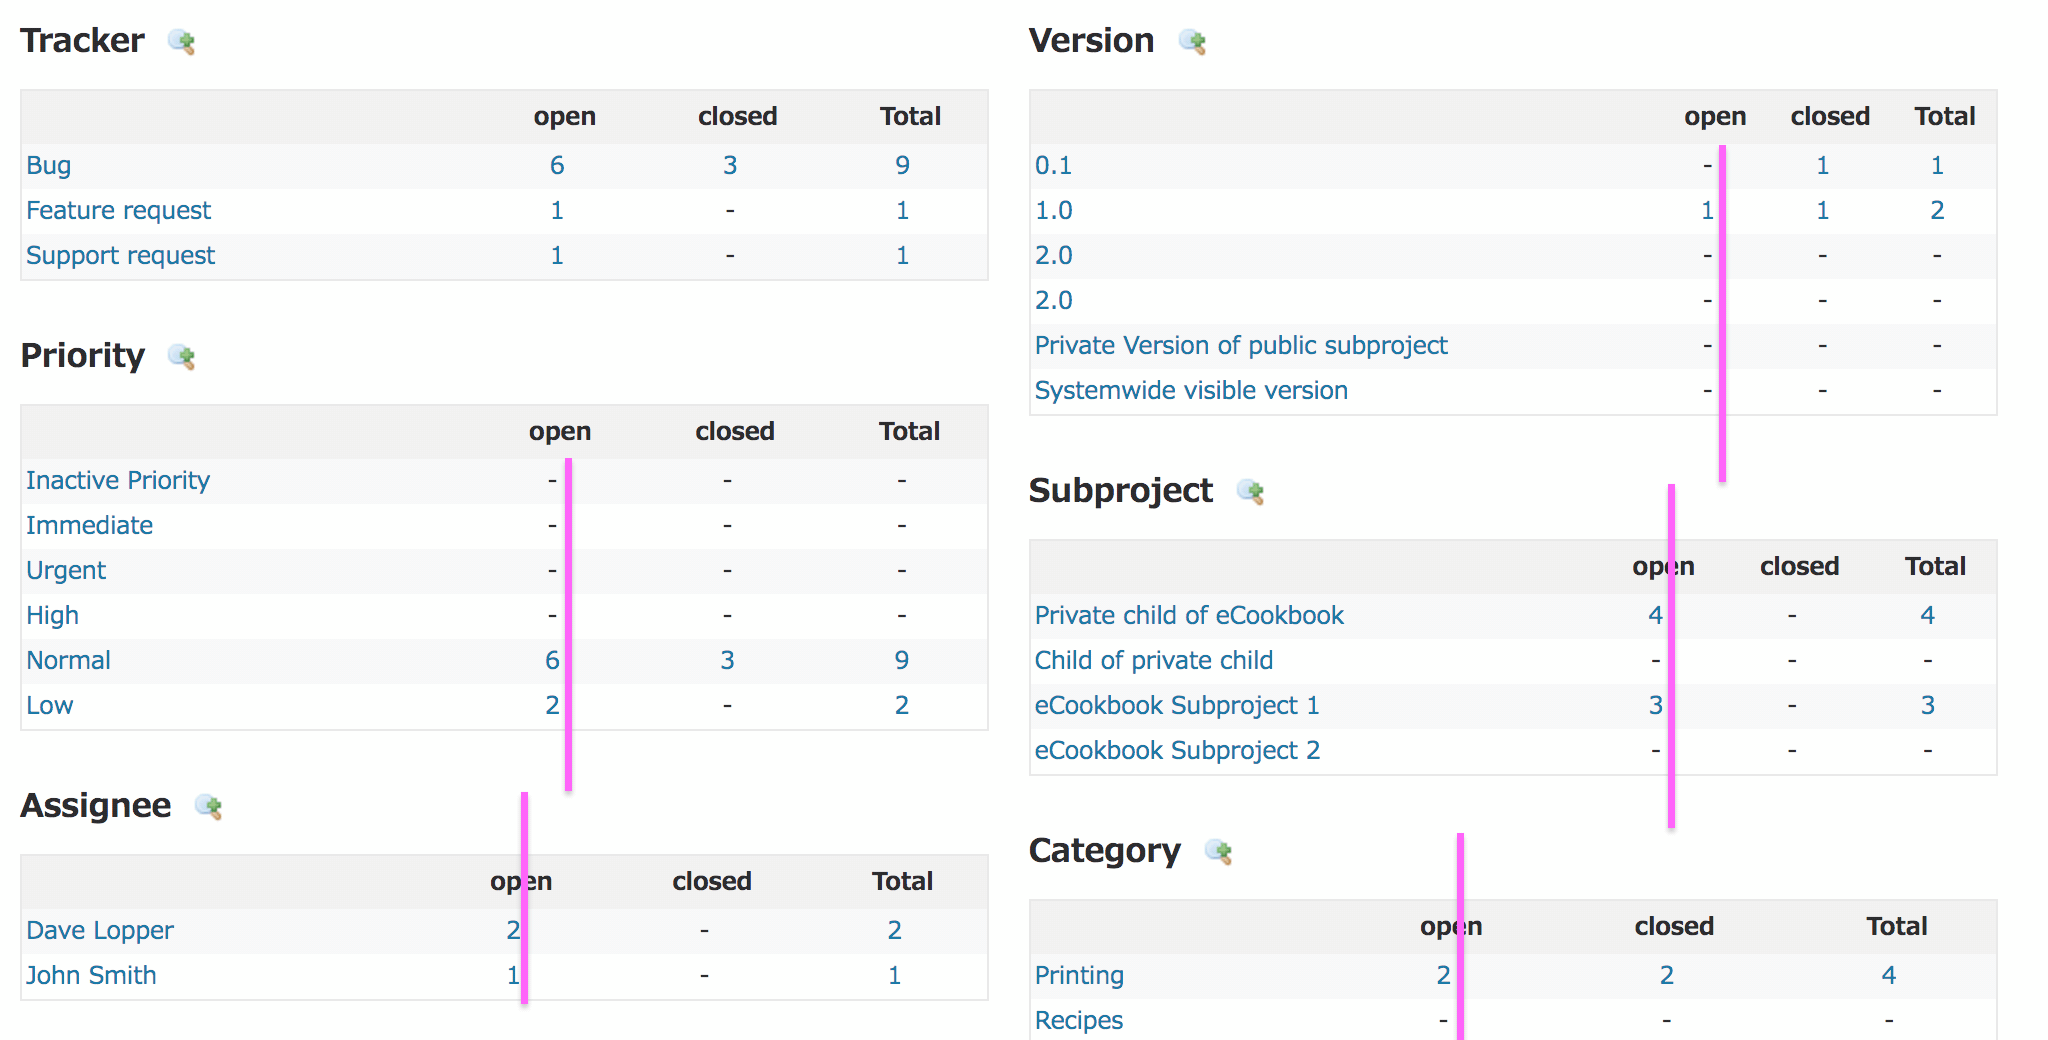Click the magnifier icon beside Tracker heading
The image size is (2048, 1040).
coord(183,41)
